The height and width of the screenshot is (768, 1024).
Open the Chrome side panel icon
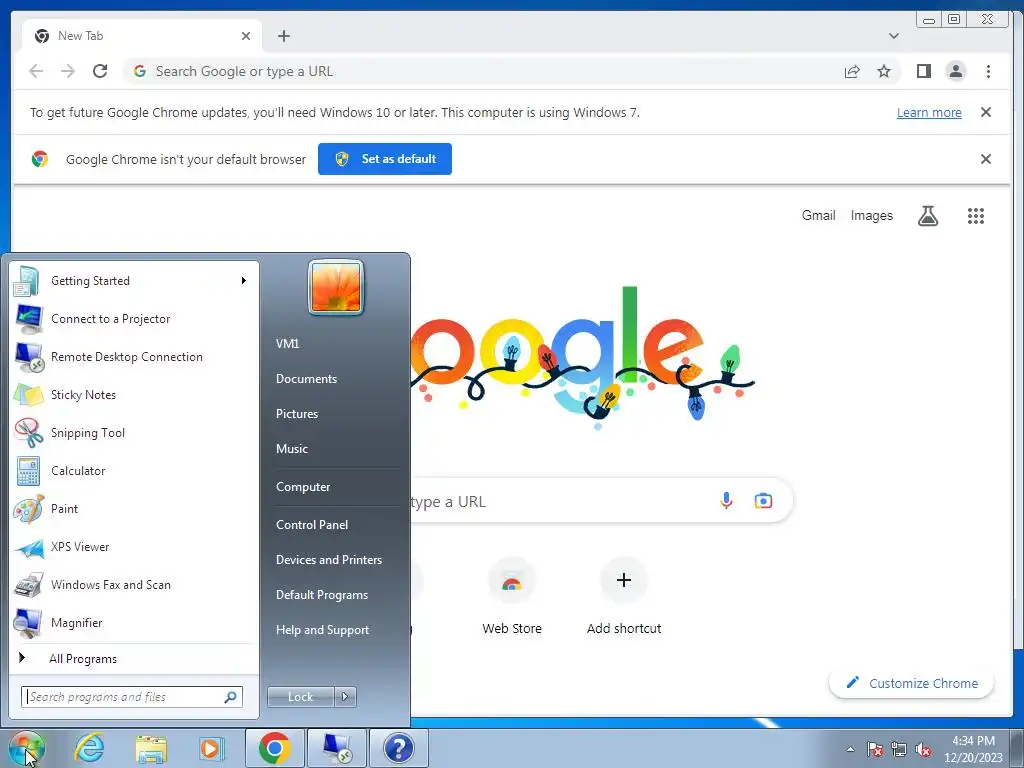pyautogui.click(x=923, y=71)
